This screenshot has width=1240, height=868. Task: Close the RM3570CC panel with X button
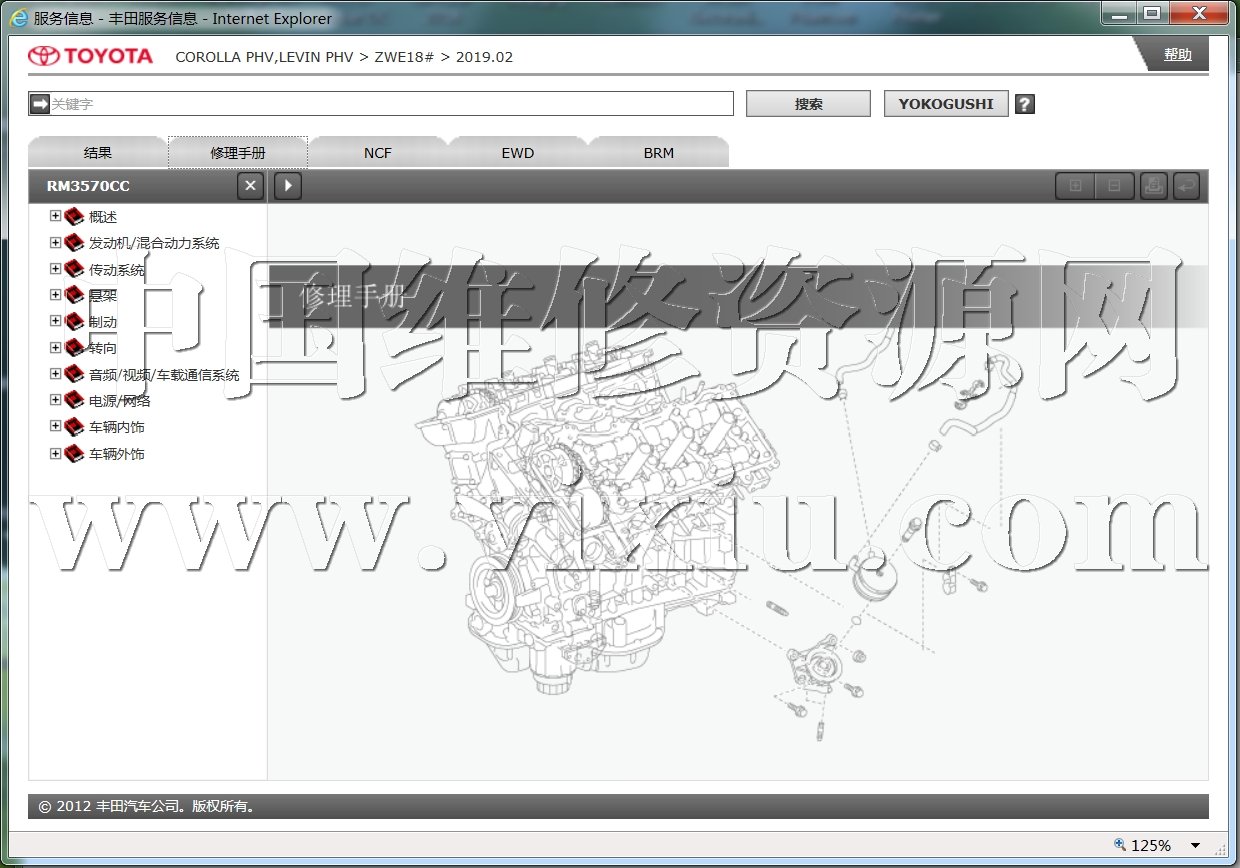(x=251, y=186)
